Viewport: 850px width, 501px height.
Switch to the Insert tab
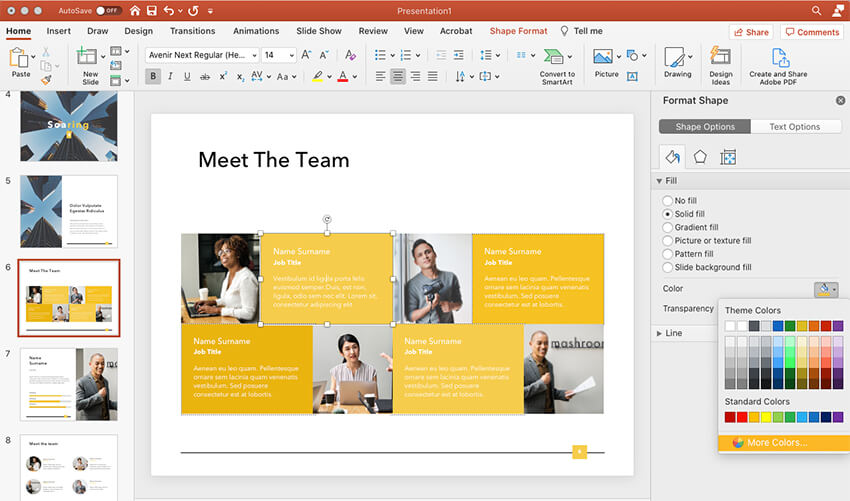(x=59, y=31)
